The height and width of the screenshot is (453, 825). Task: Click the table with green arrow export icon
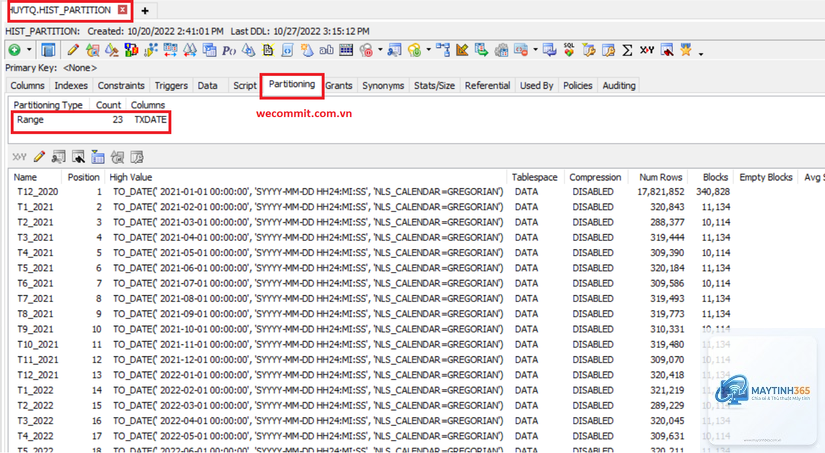coord(481,50)
